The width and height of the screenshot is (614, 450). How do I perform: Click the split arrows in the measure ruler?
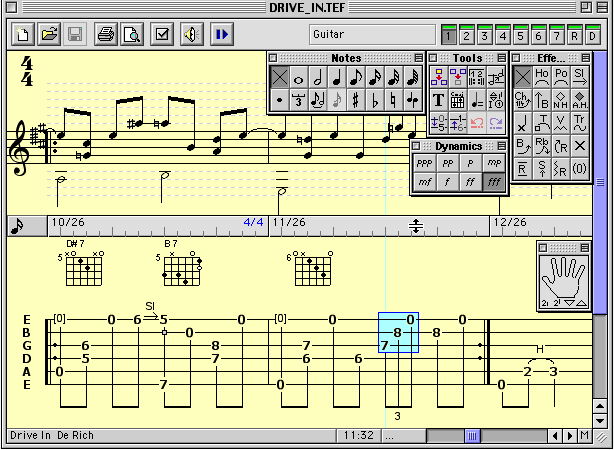point(416,228)
